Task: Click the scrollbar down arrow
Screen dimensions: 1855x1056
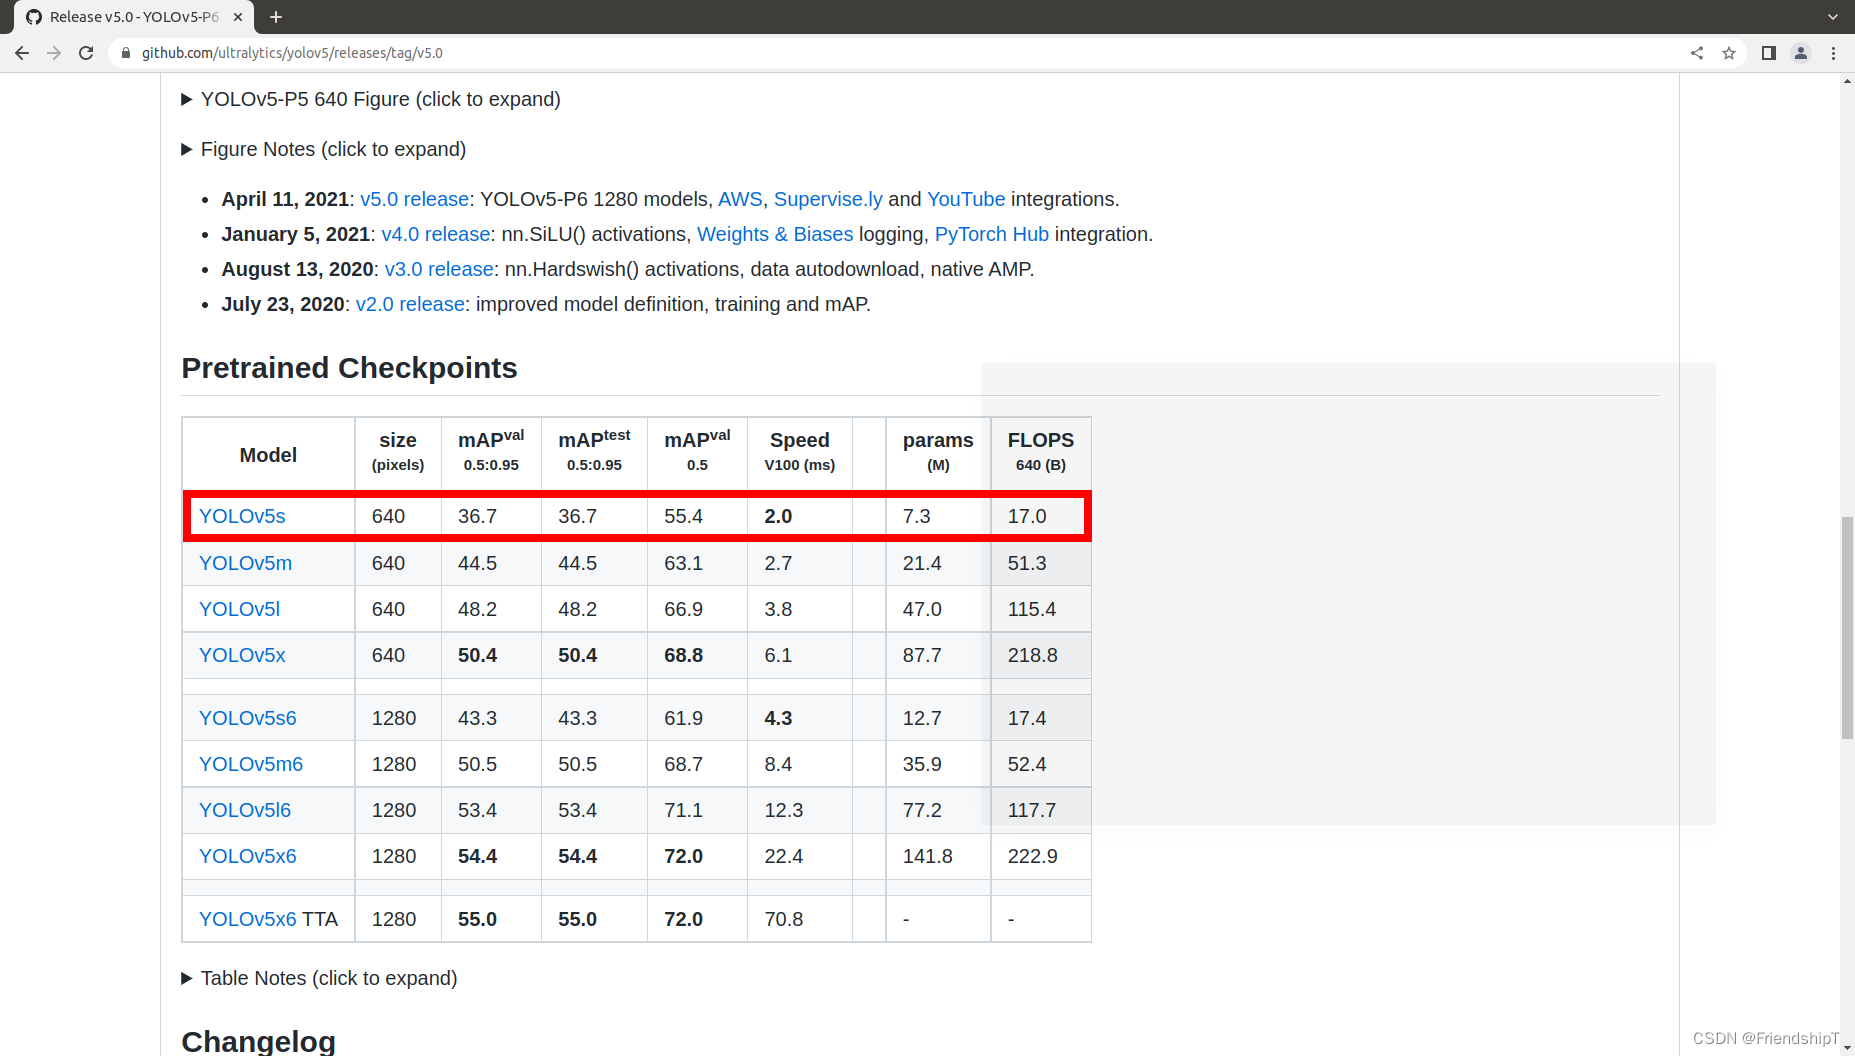Action: click(x=1847, y=1048)
